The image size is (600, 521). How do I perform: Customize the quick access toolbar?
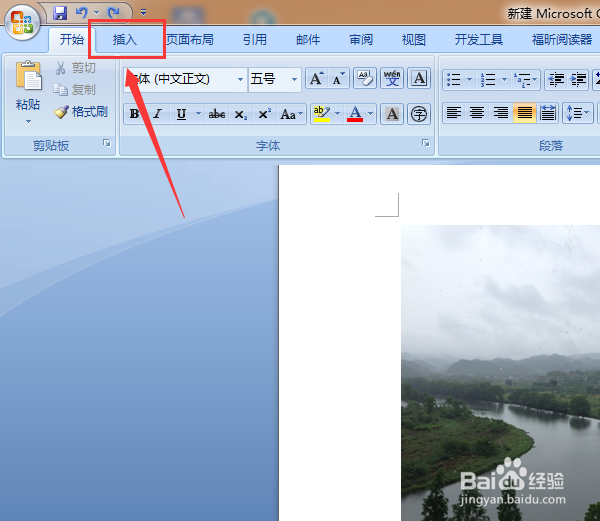point(143,13)
